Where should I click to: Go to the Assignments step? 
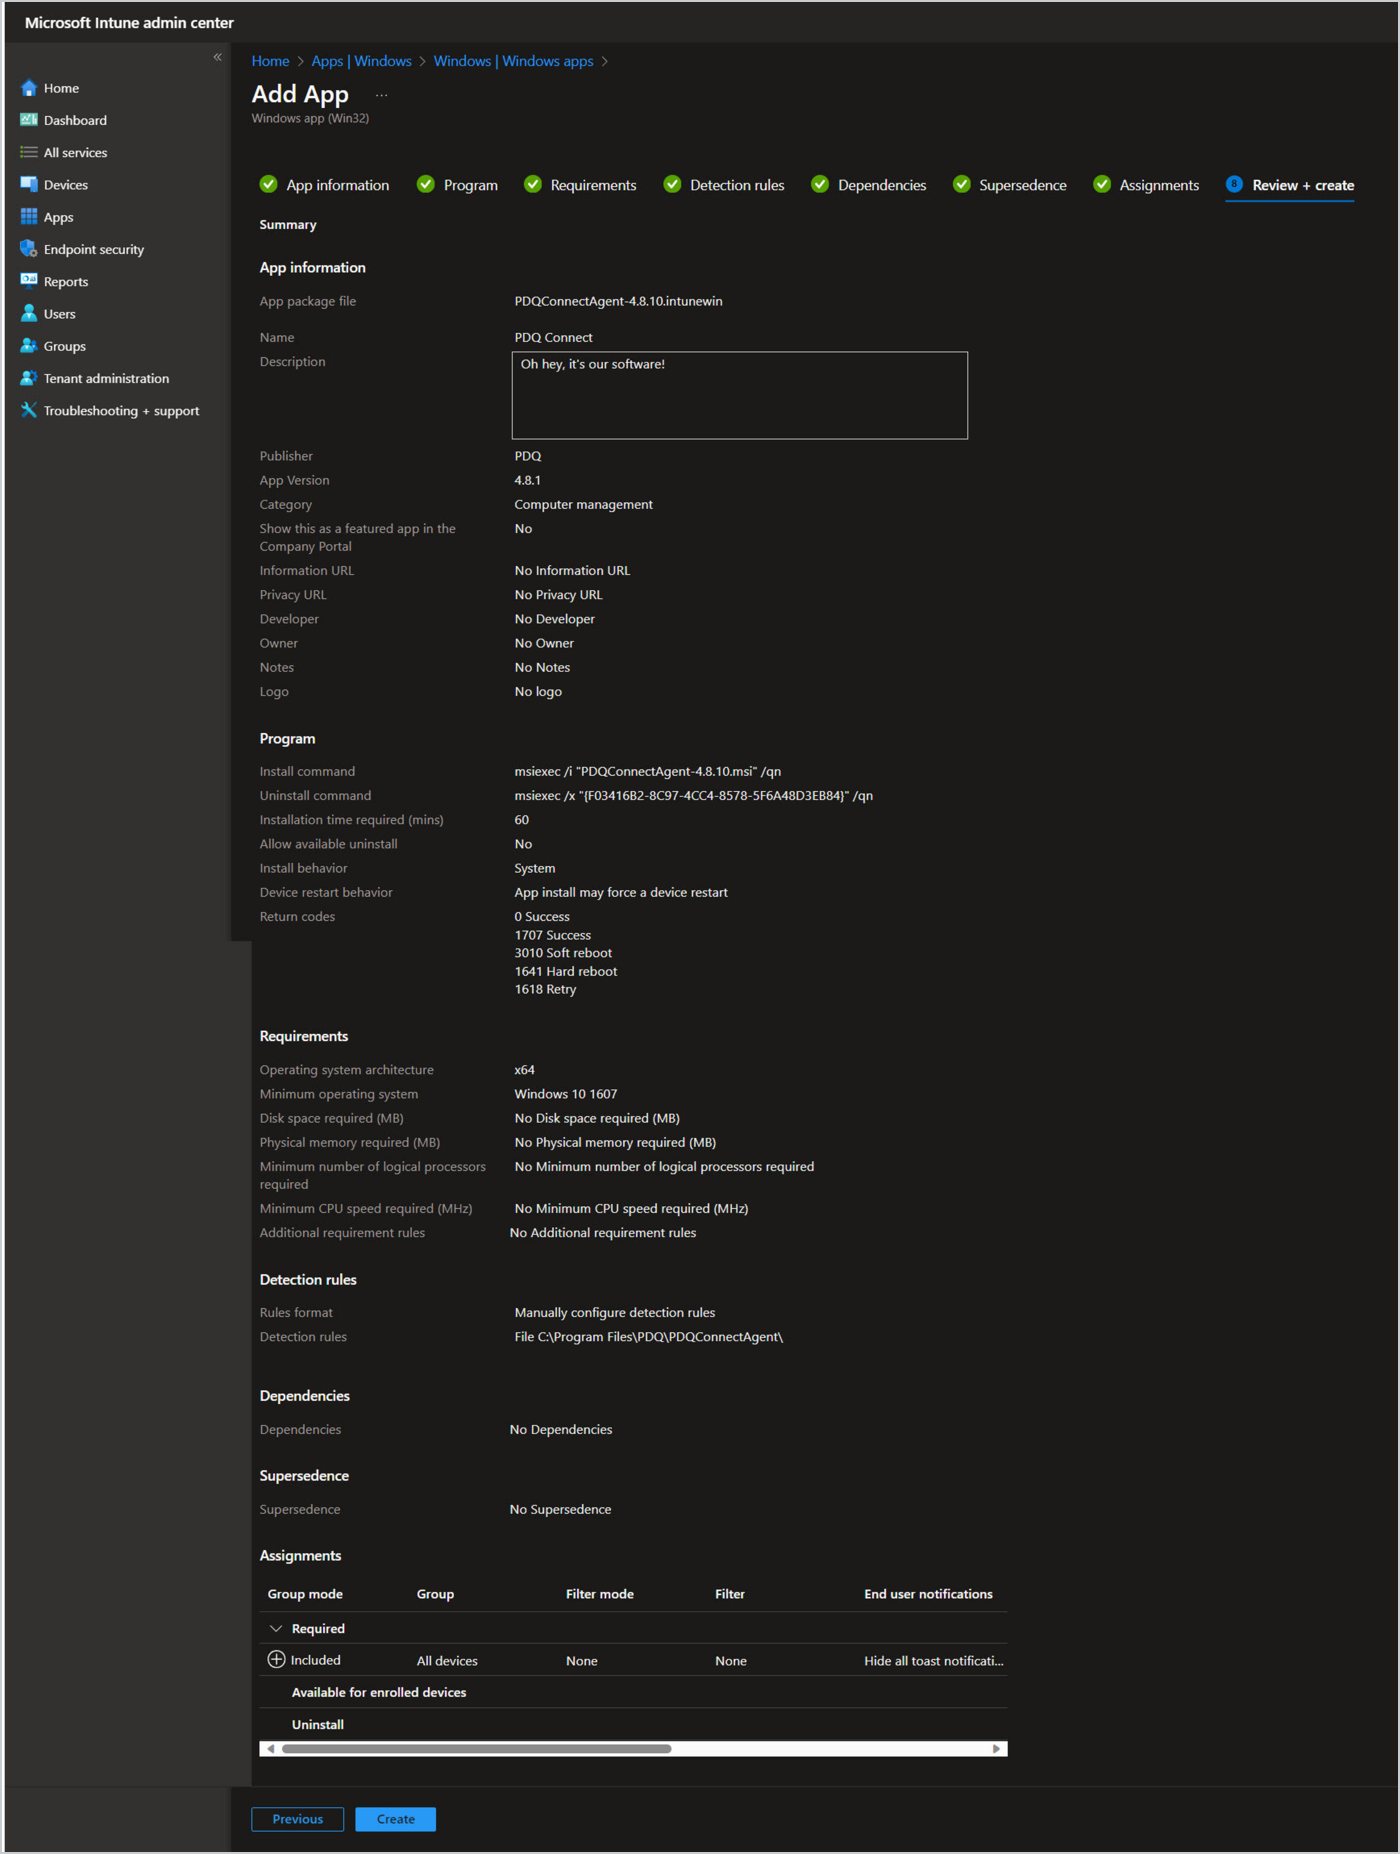pyautogui.click(x=1159, y=185)
